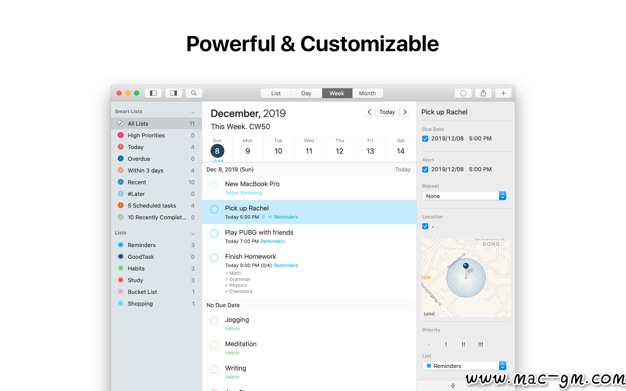
Task: Select the GoodTask list
Action: [156, 257]
